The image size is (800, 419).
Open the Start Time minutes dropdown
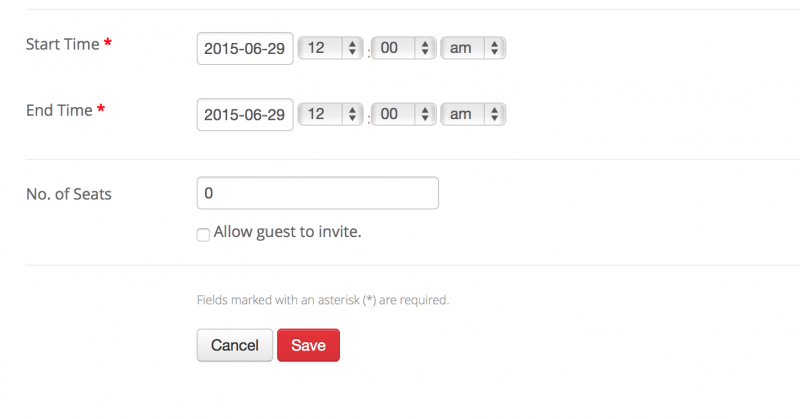tap(404, 48)
